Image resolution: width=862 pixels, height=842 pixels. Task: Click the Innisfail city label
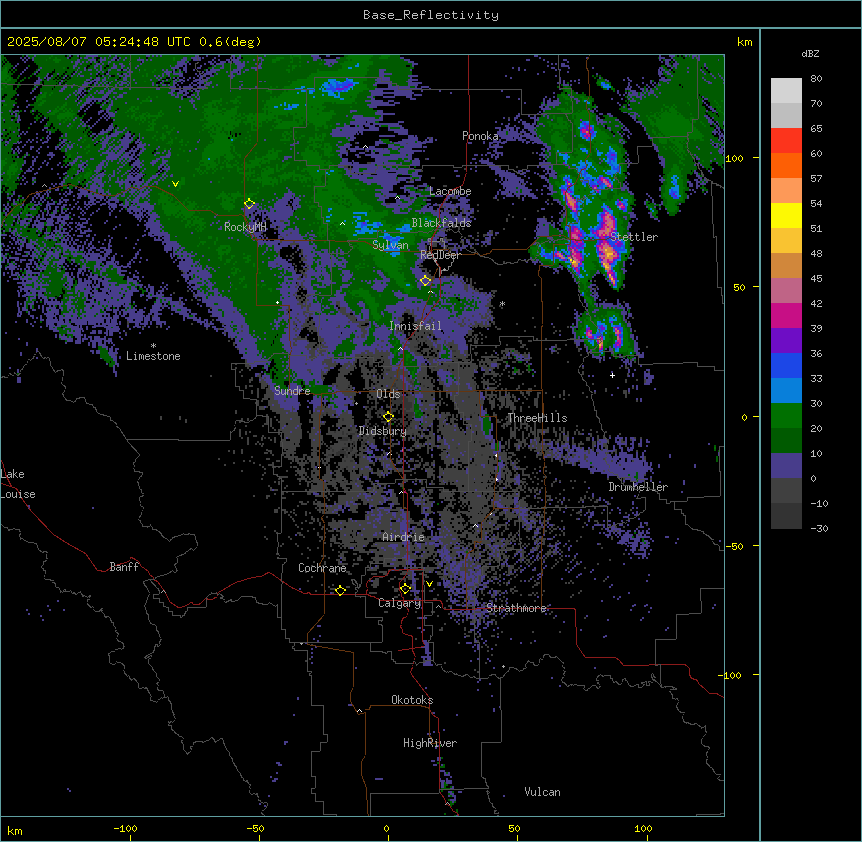pos(415,326)
